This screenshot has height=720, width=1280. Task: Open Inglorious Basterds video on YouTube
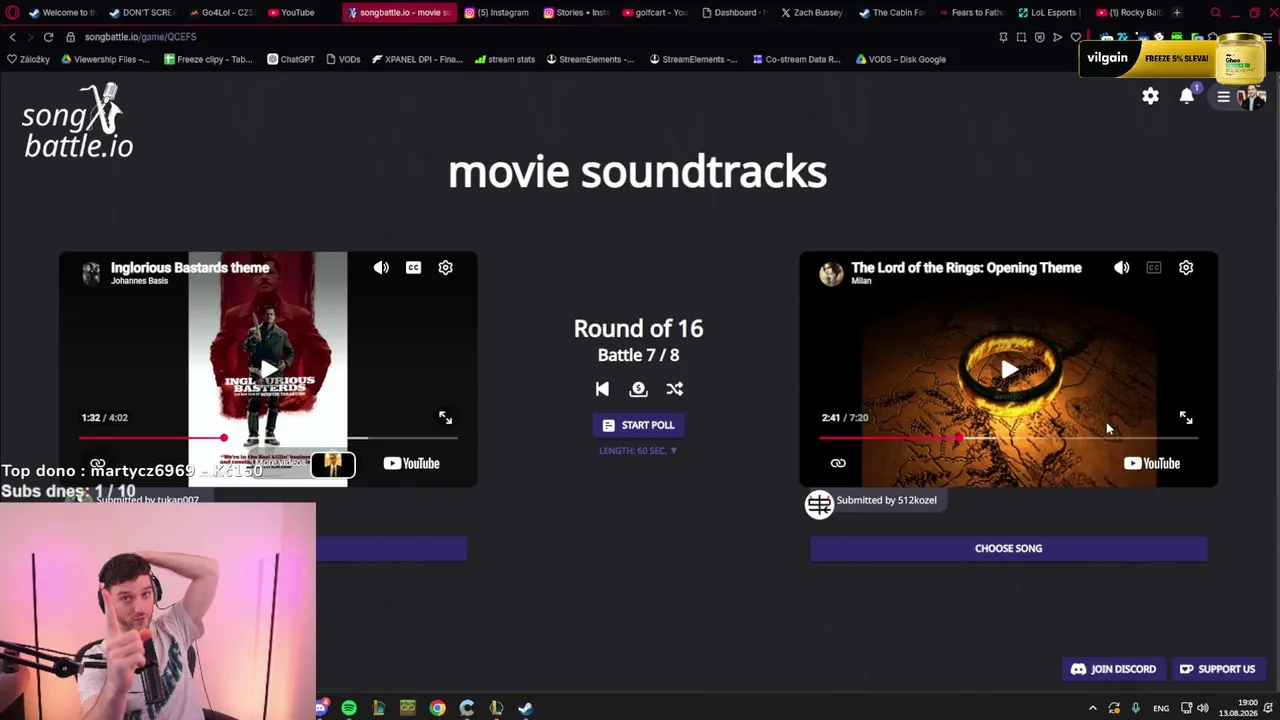pyautogui.click(x=411, y=463)
